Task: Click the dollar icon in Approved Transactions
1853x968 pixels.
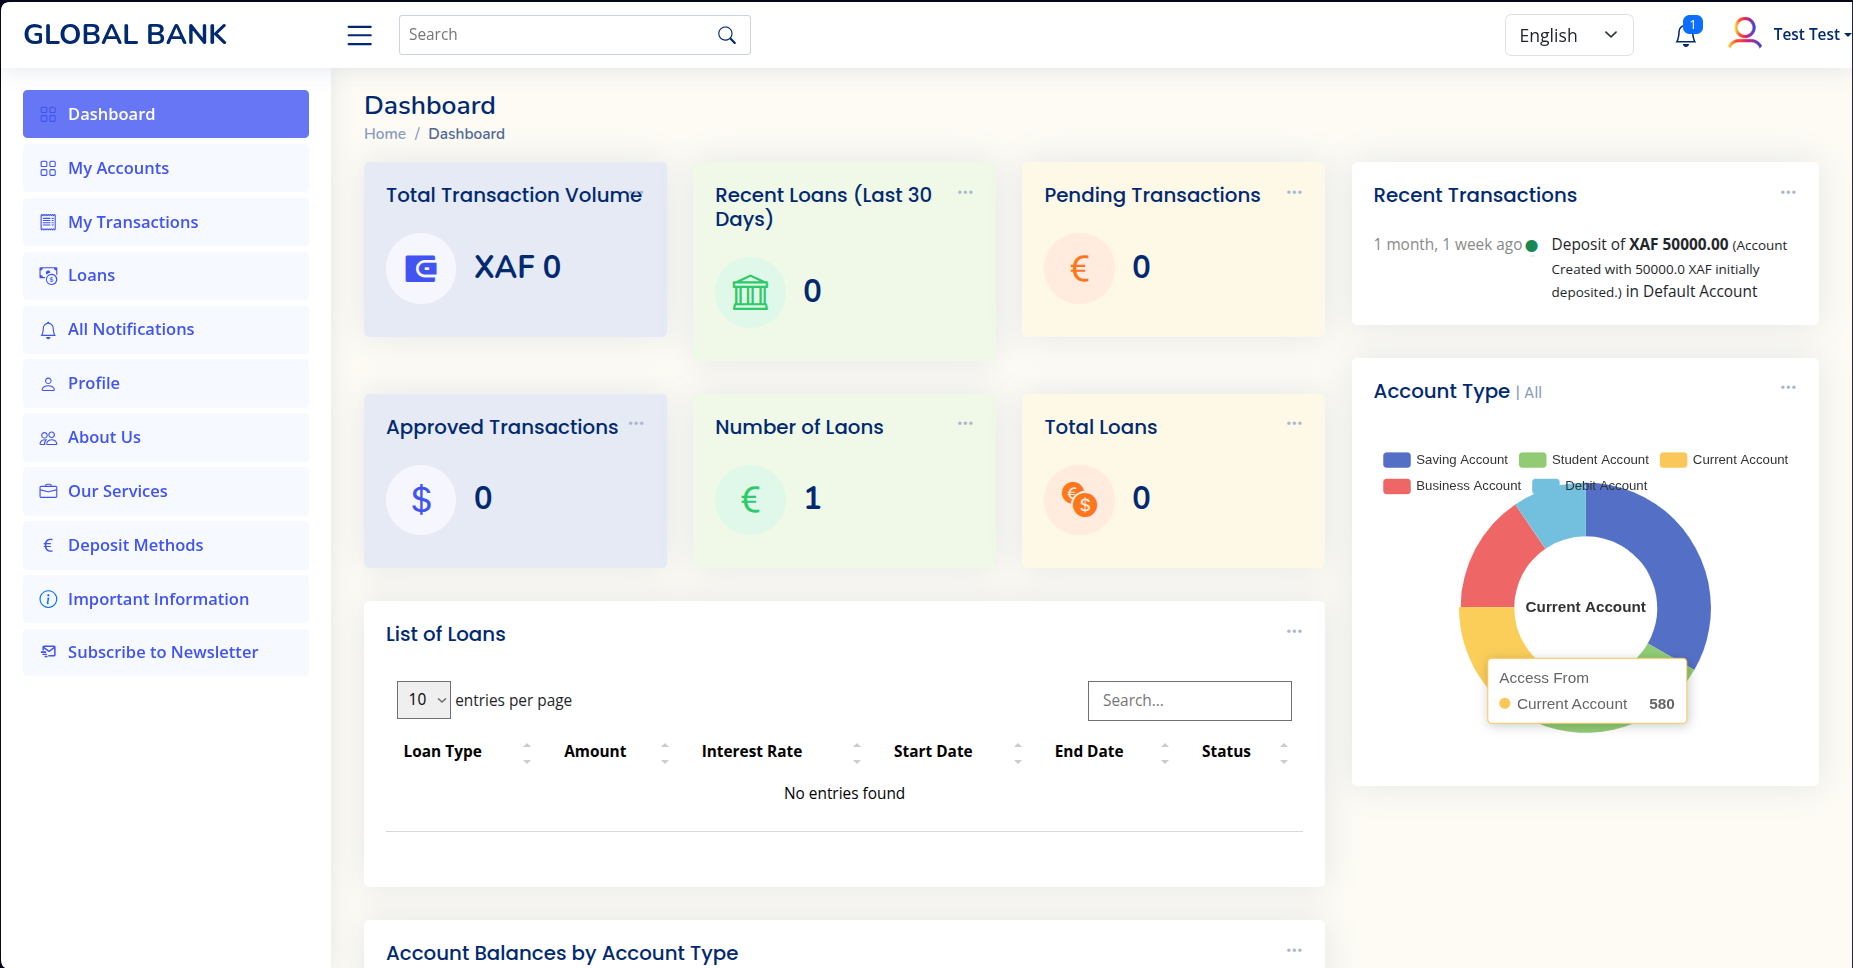Action: pyautogui.click(x=421, y=499)
